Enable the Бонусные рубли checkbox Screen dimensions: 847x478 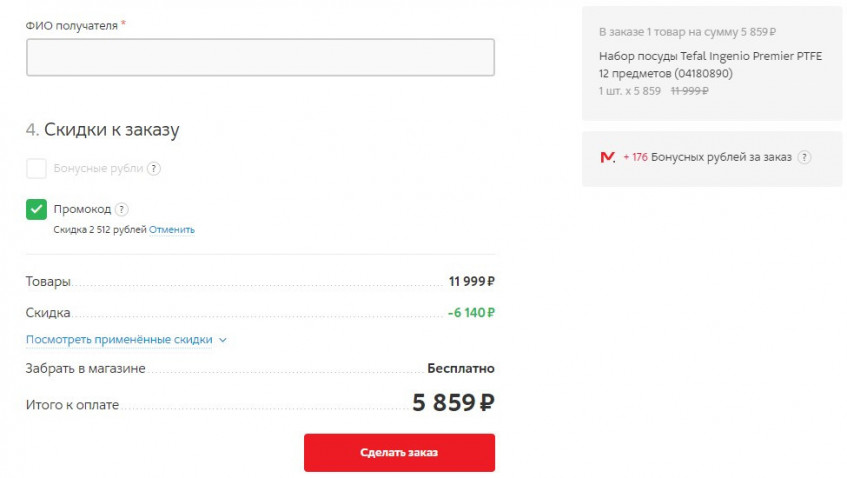[x=36, y=169]
